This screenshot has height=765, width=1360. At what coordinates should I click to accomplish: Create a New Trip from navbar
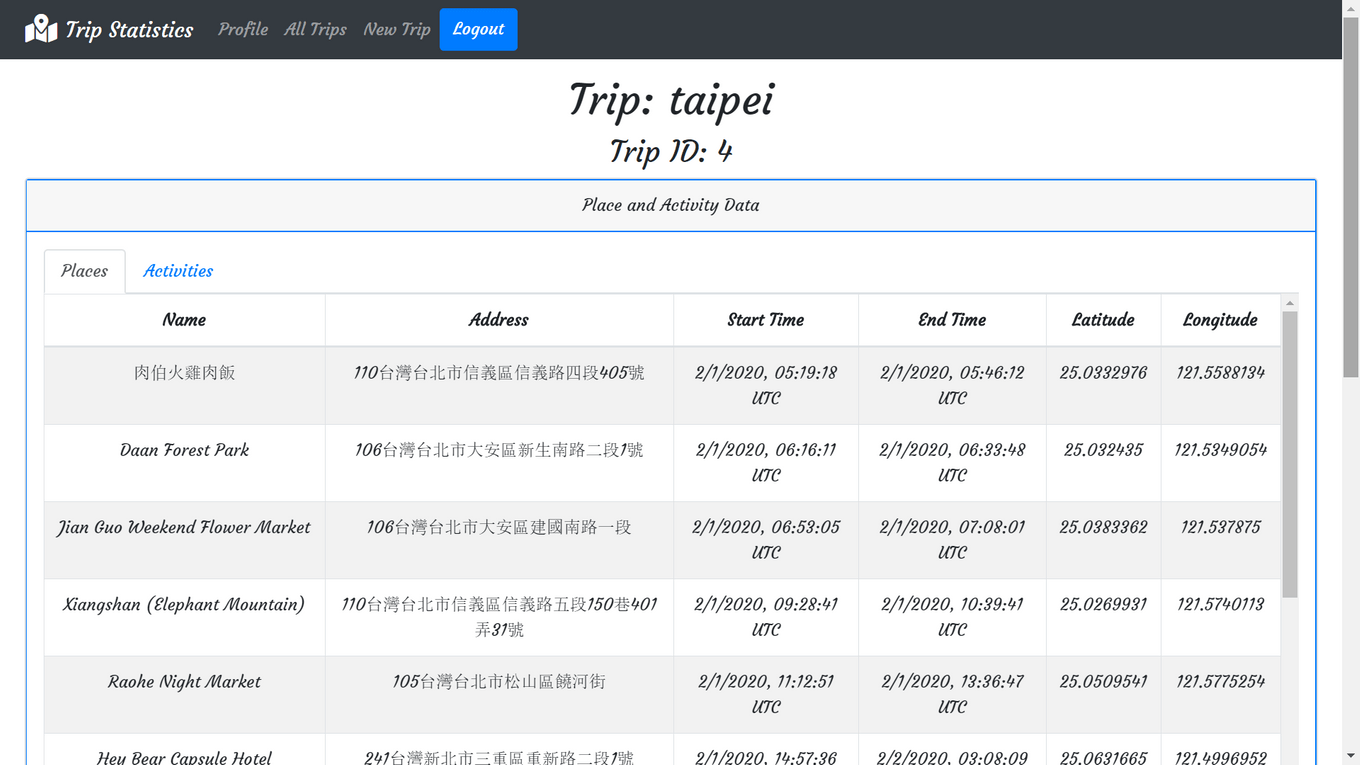[397, 29]
